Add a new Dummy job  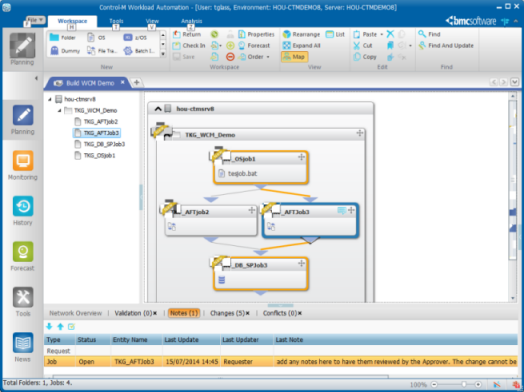tap(65, 51)
